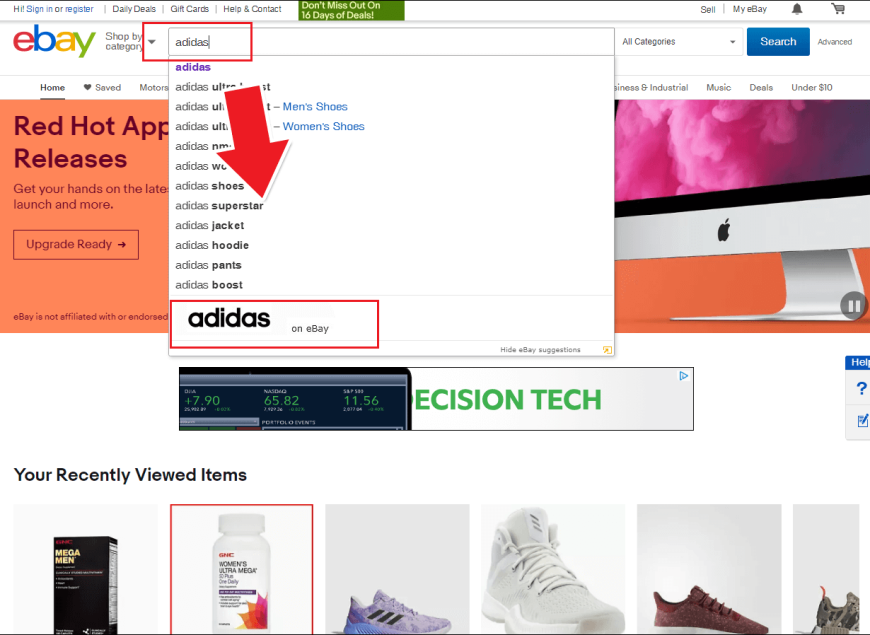The width and height of the screenshot is (870, 635).
Task: Click the AdChoices icon on the ad
Action: [x=684, y=376]
